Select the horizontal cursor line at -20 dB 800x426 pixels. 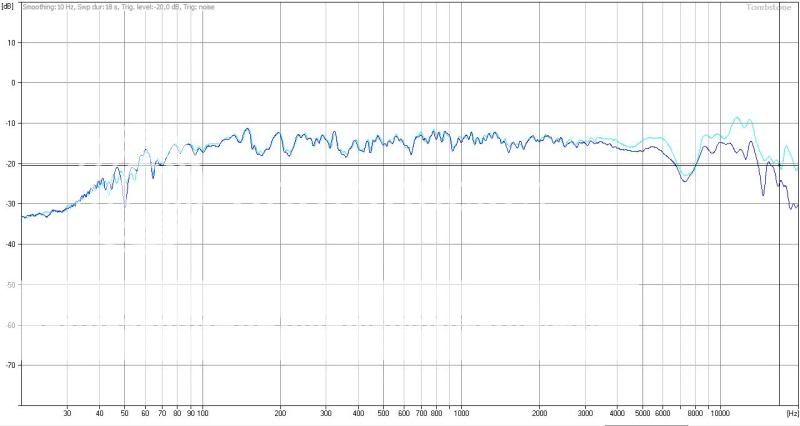click(400, 165)
